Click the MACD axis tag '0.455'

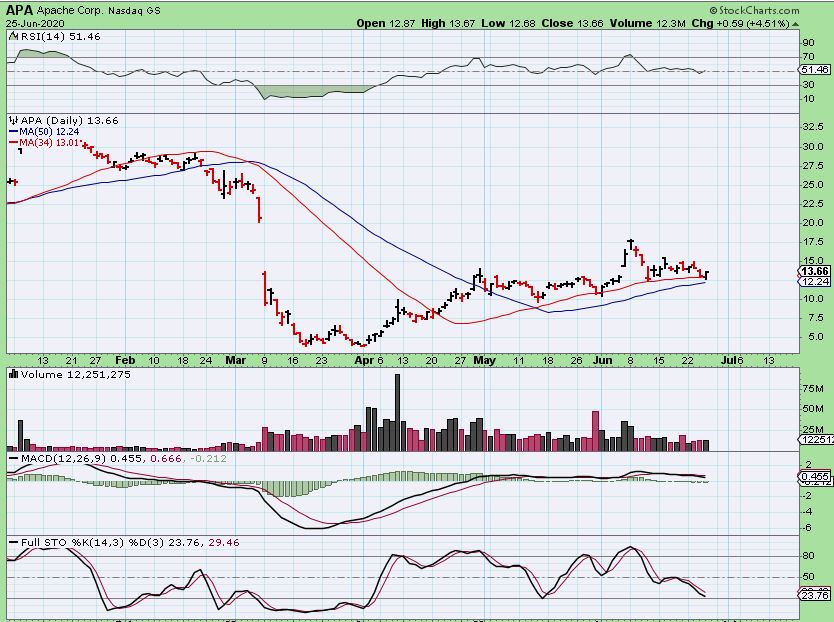click(x=814, y=476)
